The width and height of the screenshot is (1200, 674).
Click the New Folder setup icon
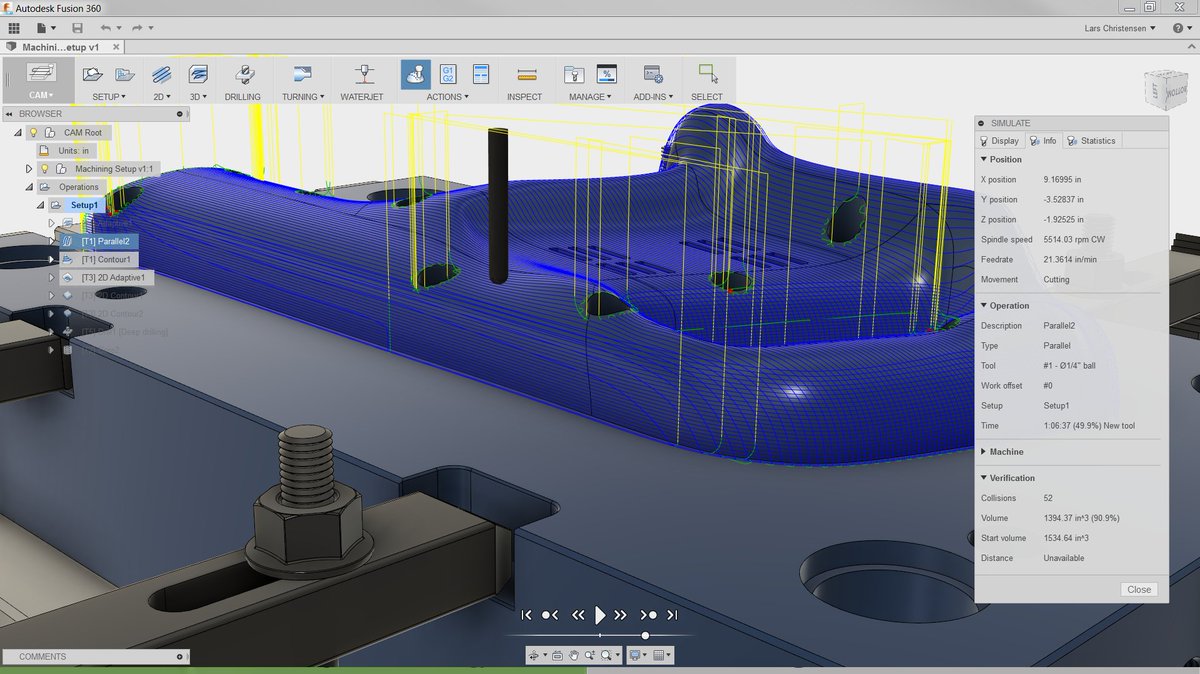pyautogui.click(x=125, y=74)
